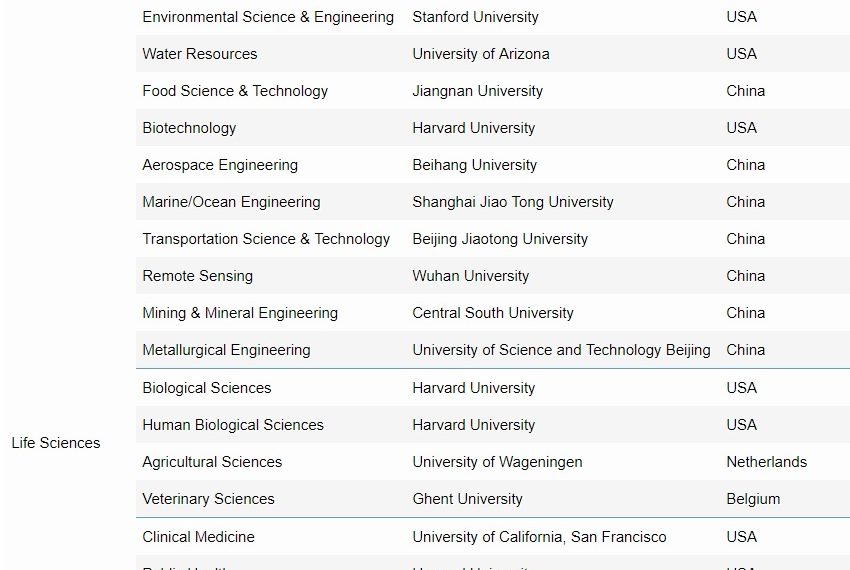The width and height of the screenshot is (850, 570).
Task: Click Transportation Science & Technology subject
Action: coord(266,239)
